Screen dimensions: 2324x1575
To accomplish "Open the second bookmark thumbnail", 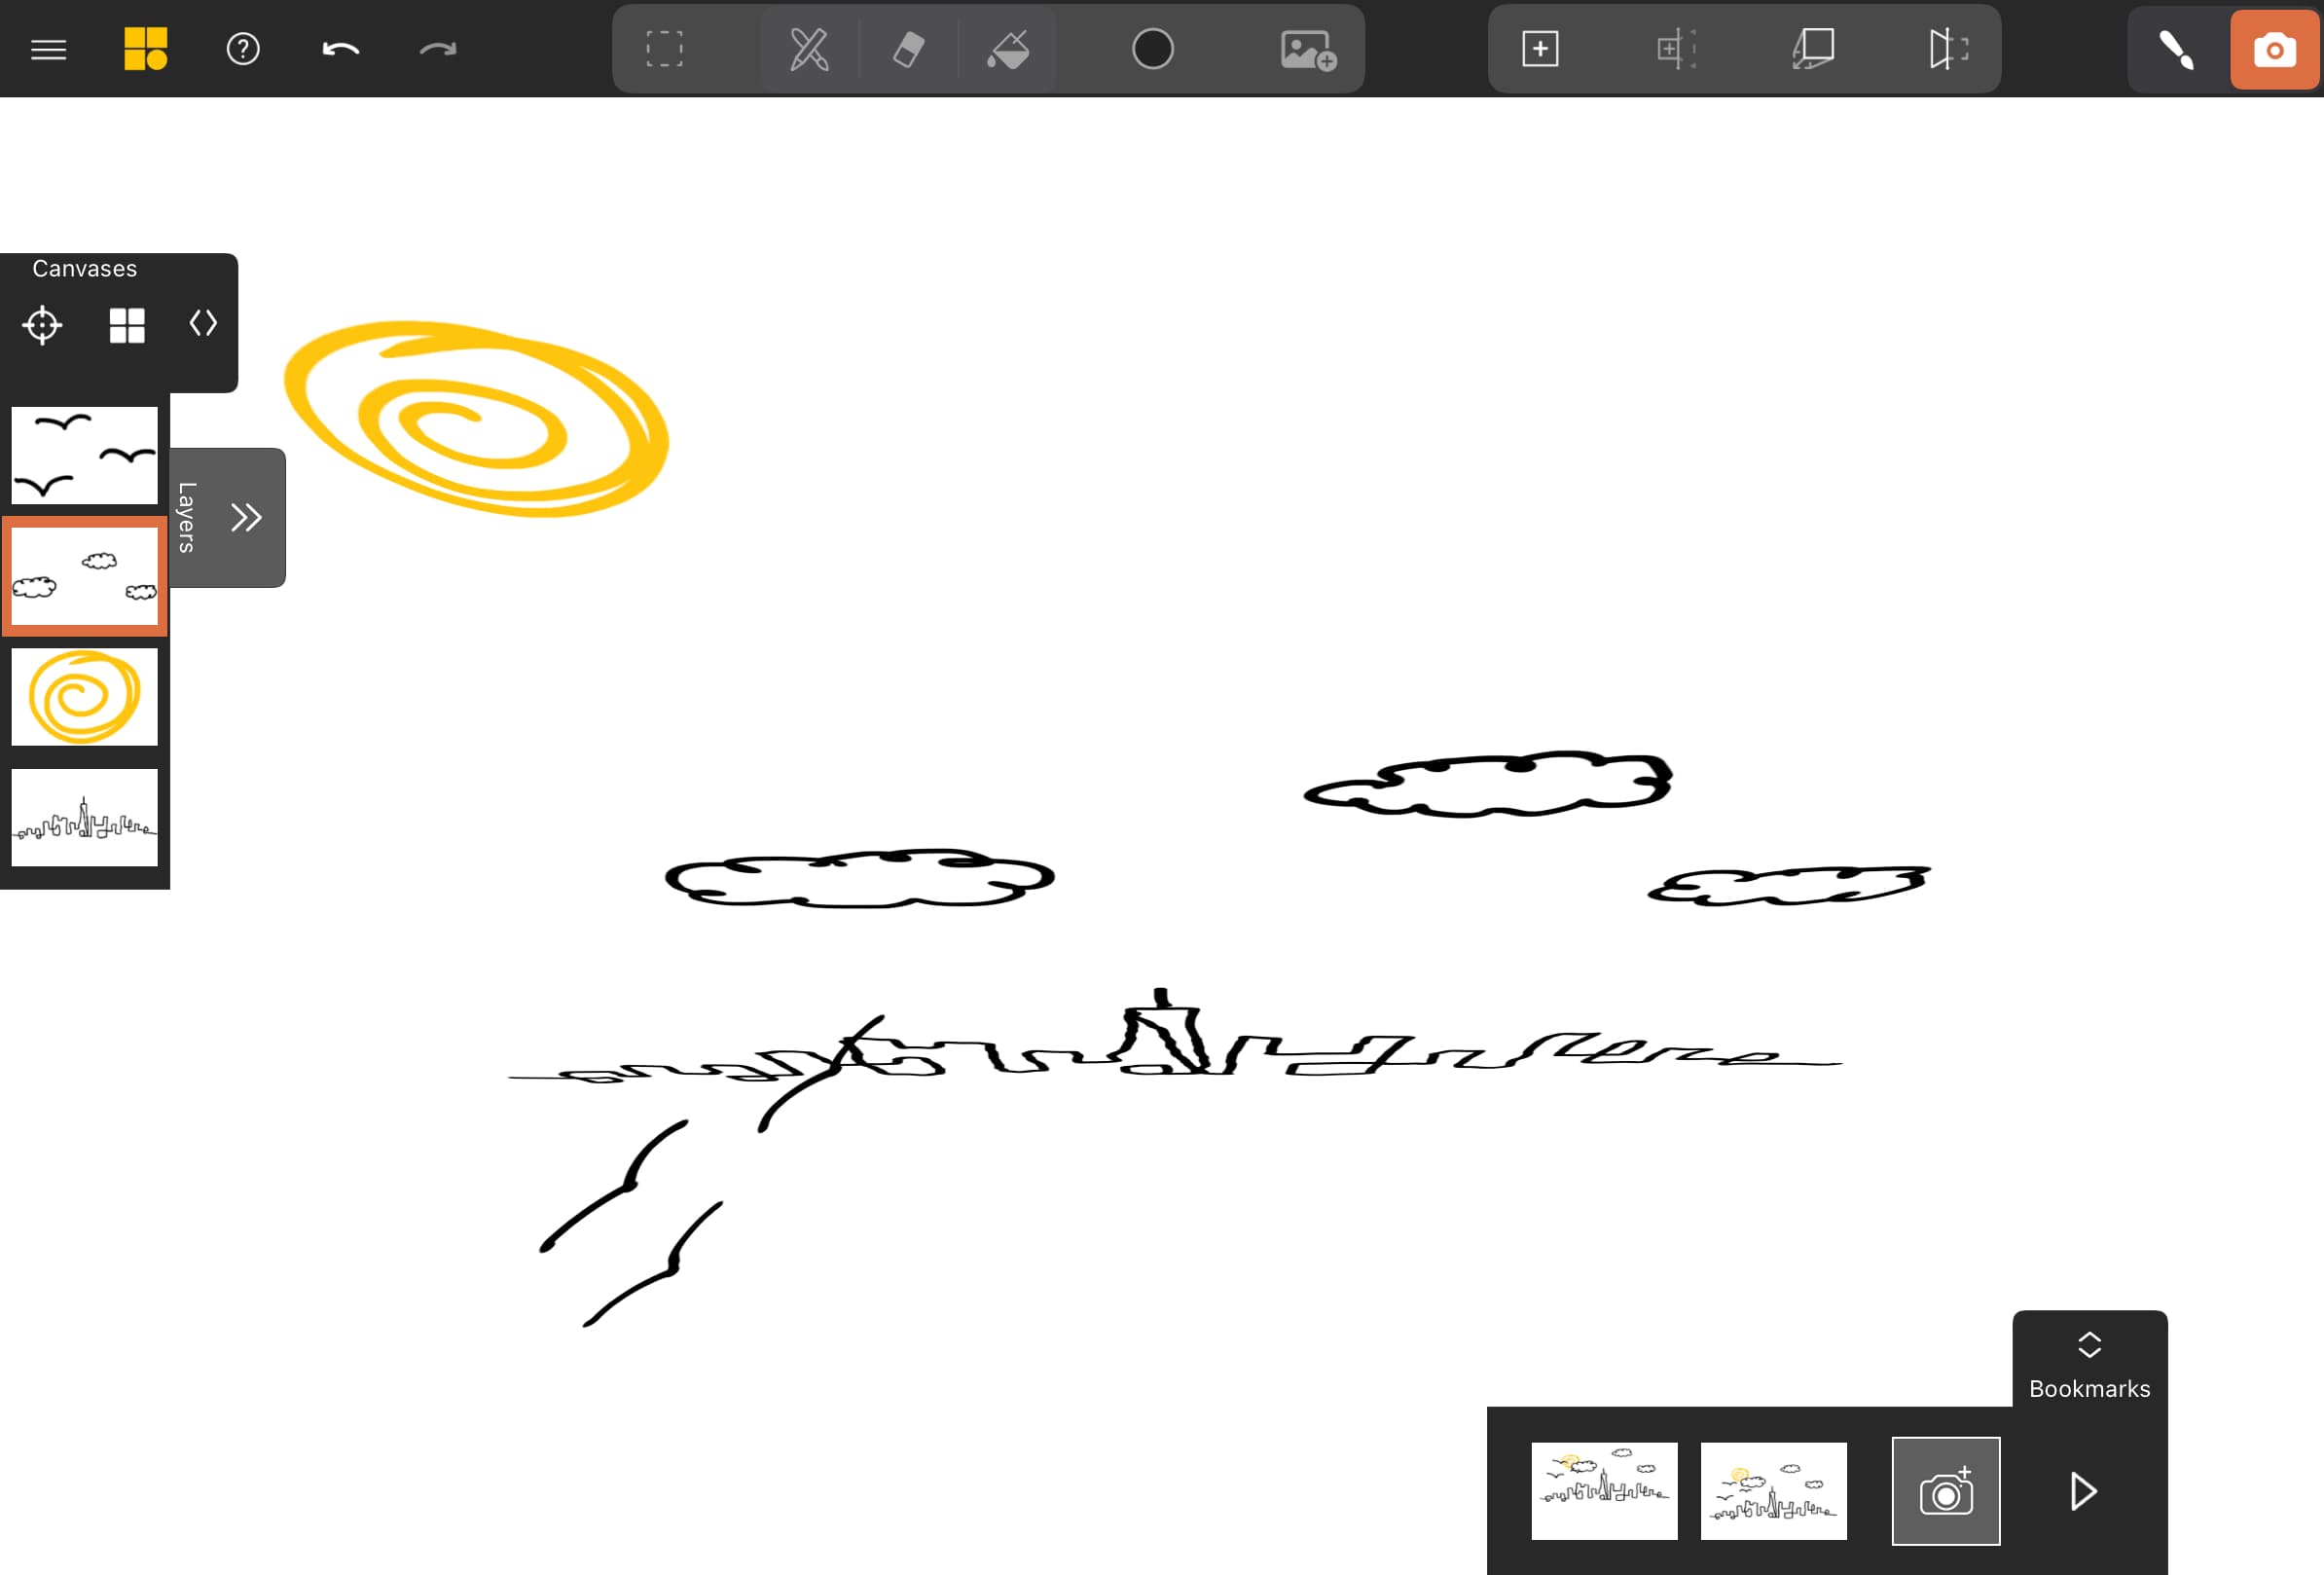I will click(1773, 1491).
